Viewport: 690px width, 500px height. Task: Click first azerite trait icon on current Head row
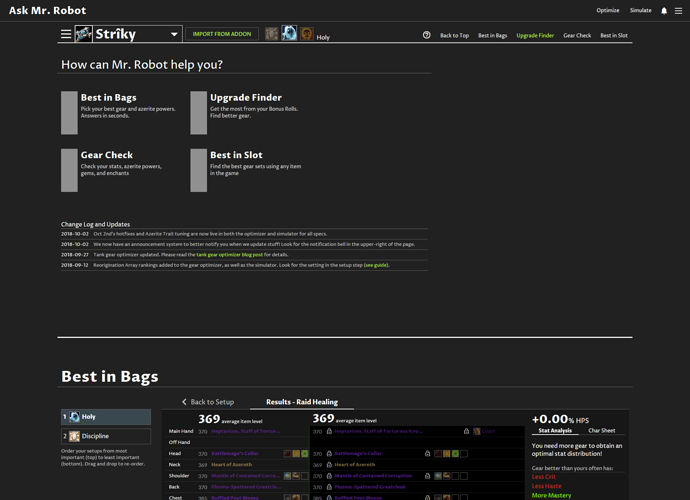[x=287, y=453]
